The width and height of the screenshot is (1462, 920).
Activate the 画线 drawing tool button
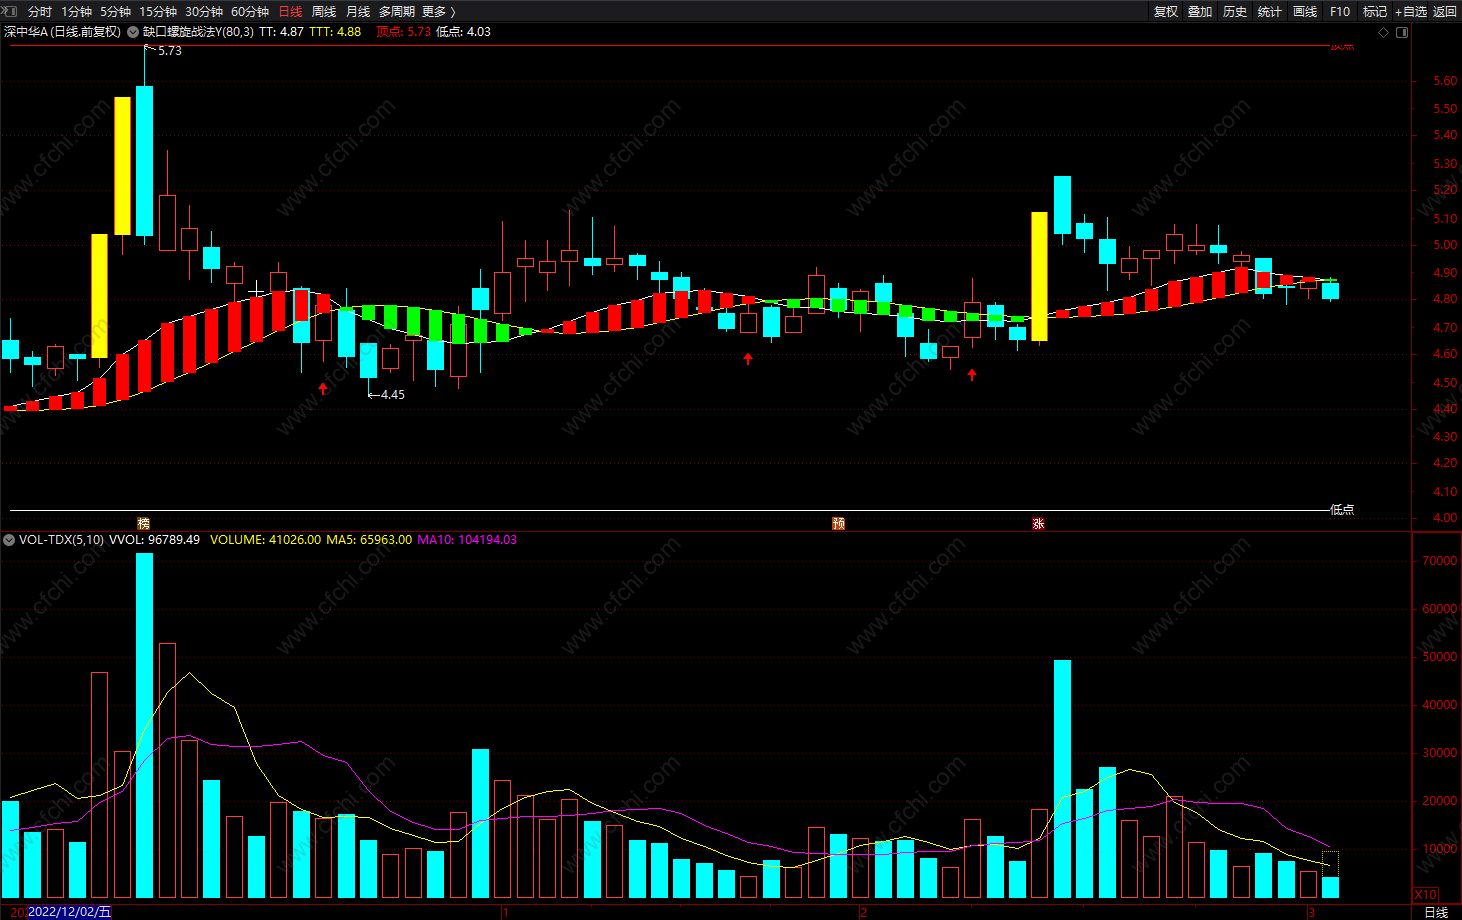(1305, 12)
